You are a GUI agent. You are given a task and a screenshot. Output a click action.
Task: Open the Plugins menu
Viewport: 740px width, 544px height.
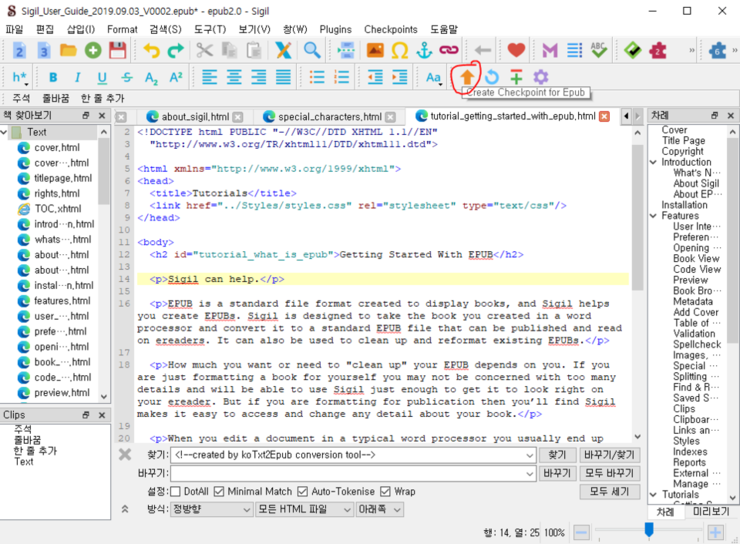(336, 29)
